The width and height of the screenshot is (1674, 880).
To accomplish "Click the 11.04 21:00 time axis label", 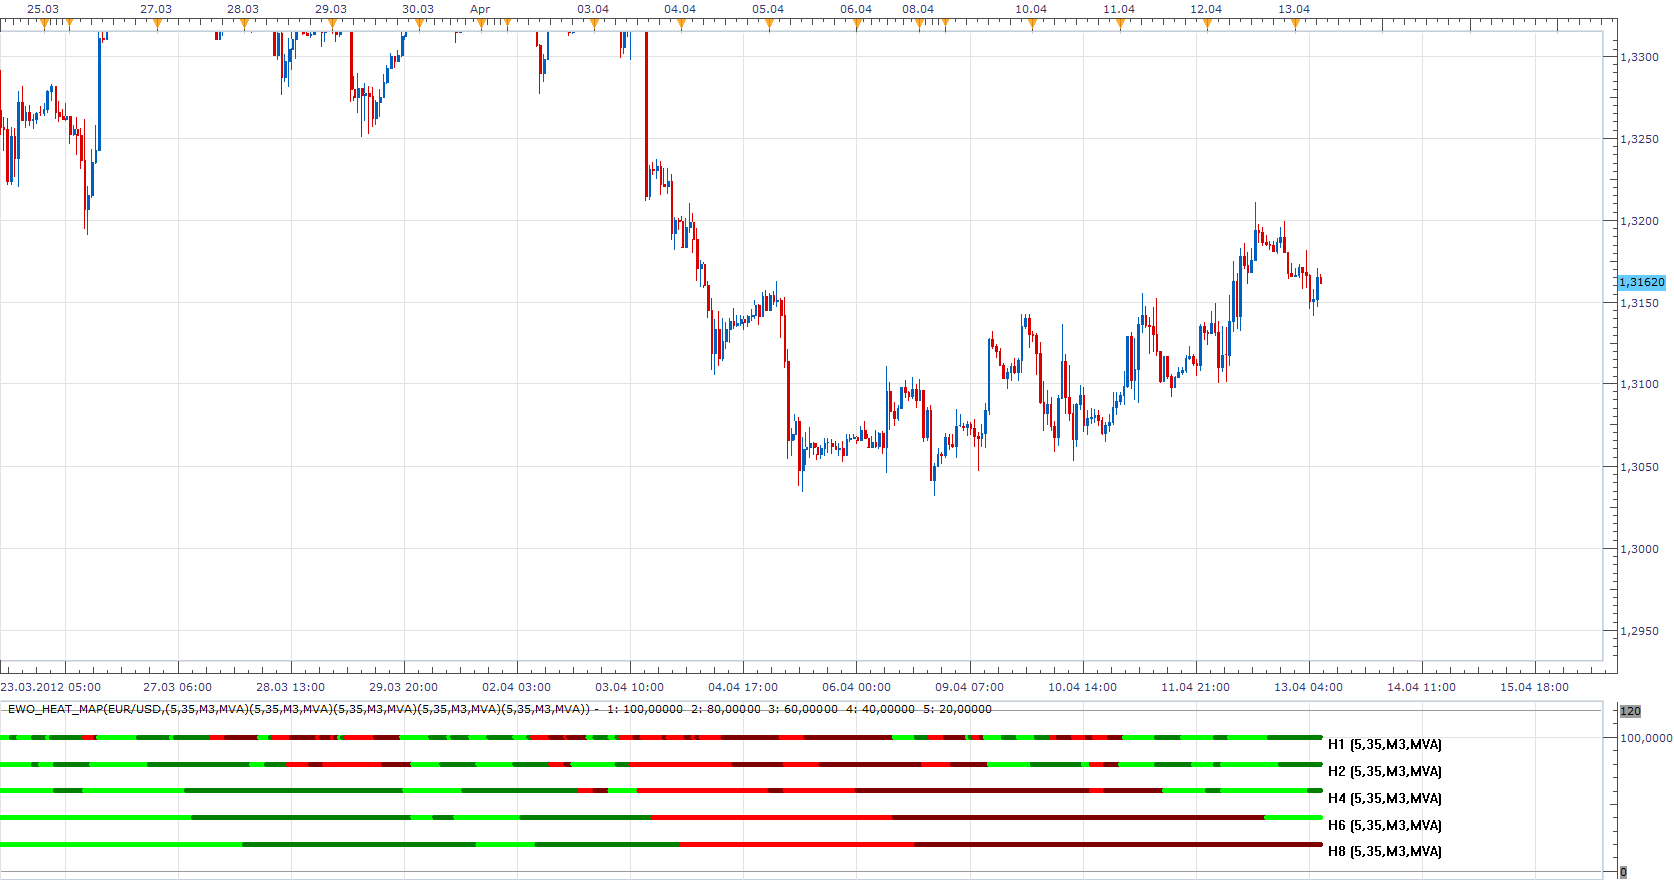I will coord(1195,687).
